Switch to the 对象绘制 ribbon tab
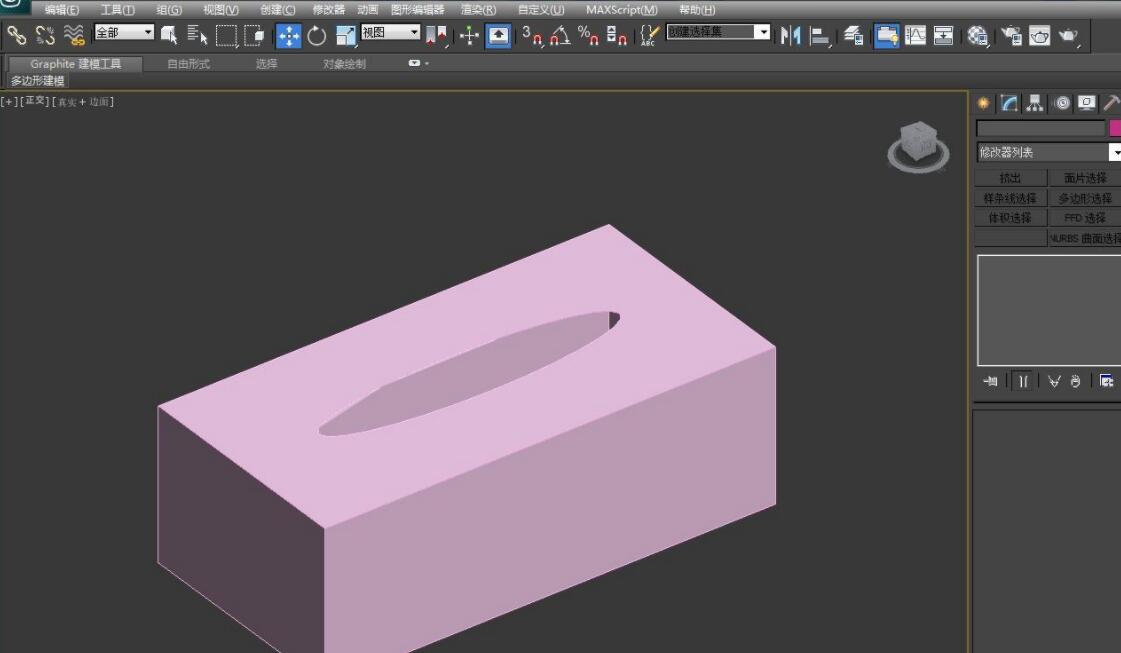Viewport: 1121px width, 653px height. (344, 64)
